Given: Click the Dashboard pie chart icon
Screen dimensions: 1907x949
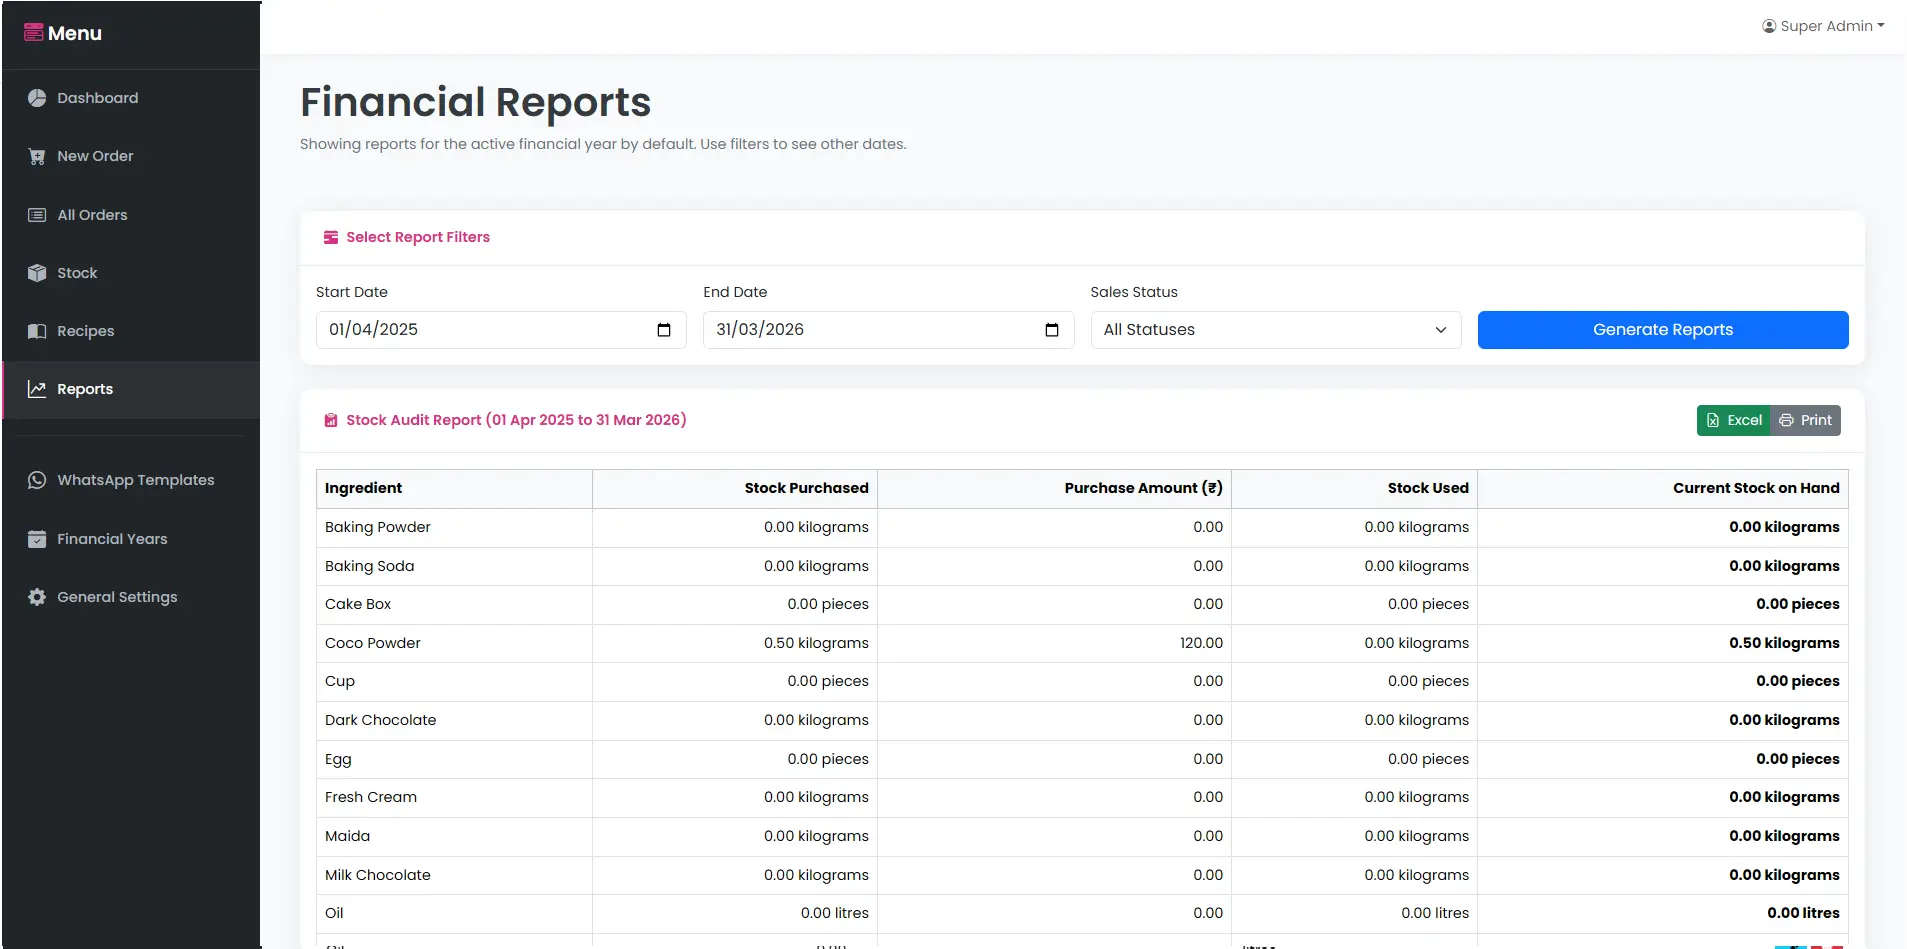Looking at the screenshot, I should click(x=37, y=98).
